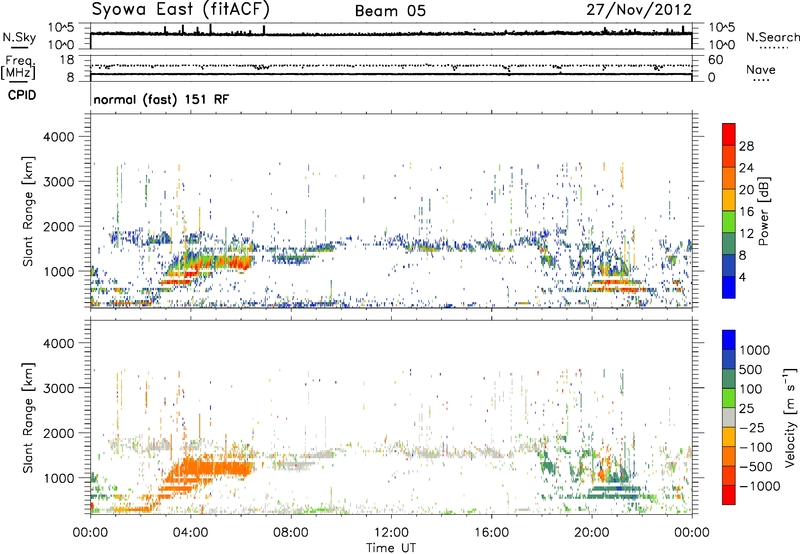This screenshot has height=554, width=800.
Task: Click the 'Syowa East (fitACF)' plot title
Action: [x=181, y=10]
